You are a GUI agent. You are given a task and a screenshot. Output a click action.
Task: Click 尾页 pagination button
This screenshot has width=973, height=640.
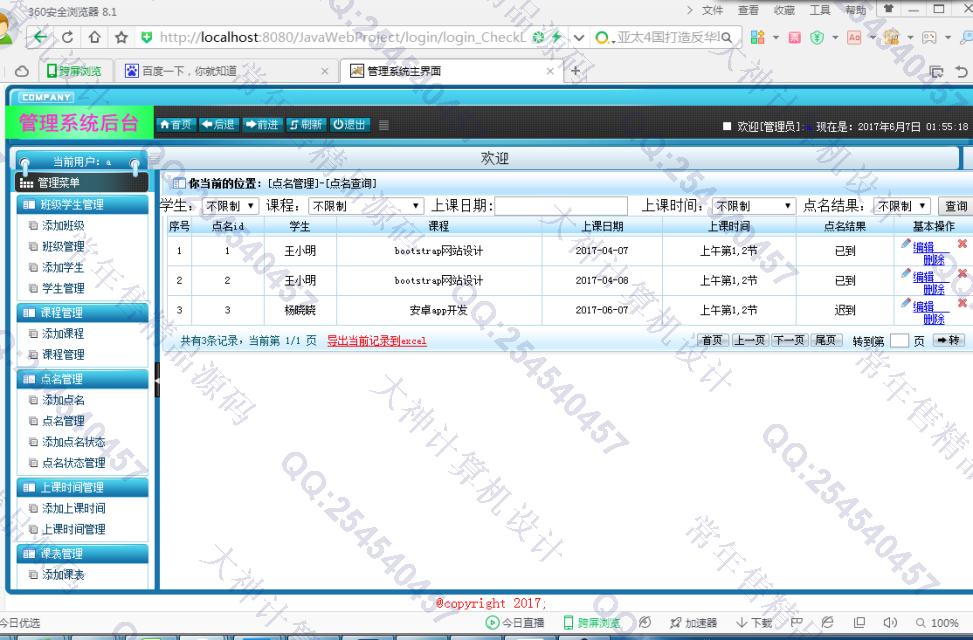click(x=825, y=340)
